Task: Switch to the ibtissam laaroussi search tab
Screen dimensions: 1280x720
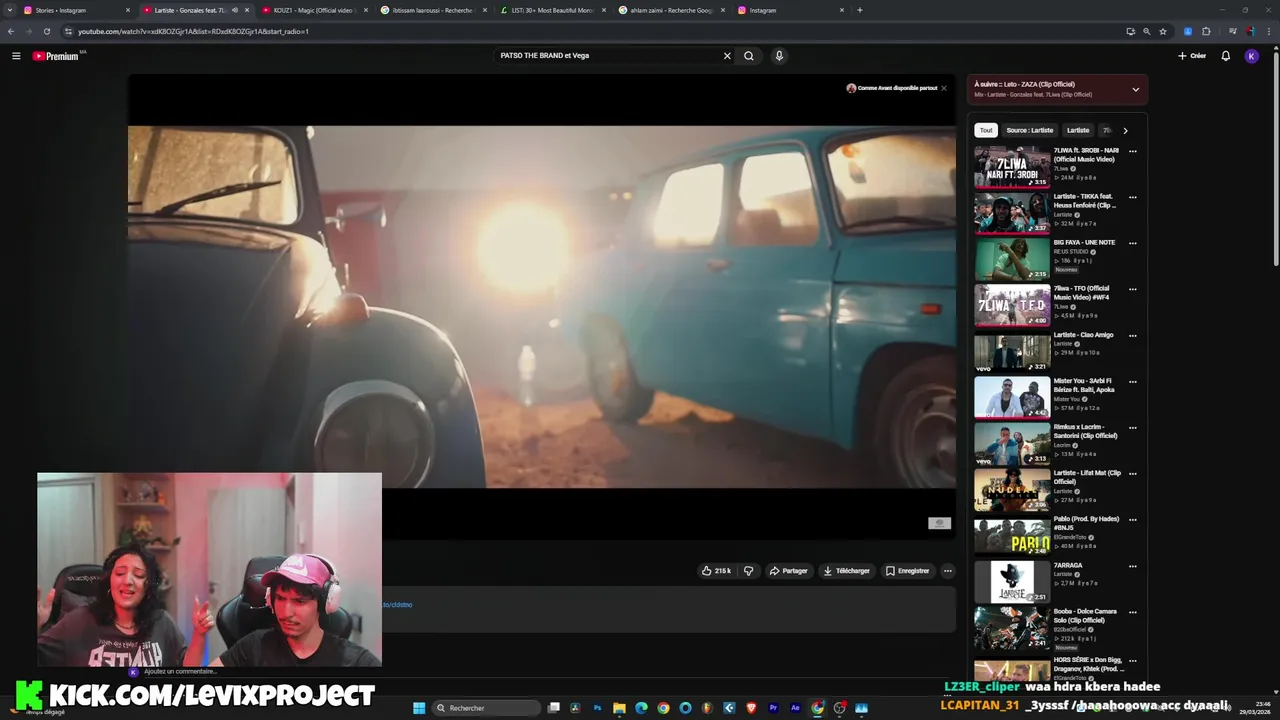Action: pos(433,10)
